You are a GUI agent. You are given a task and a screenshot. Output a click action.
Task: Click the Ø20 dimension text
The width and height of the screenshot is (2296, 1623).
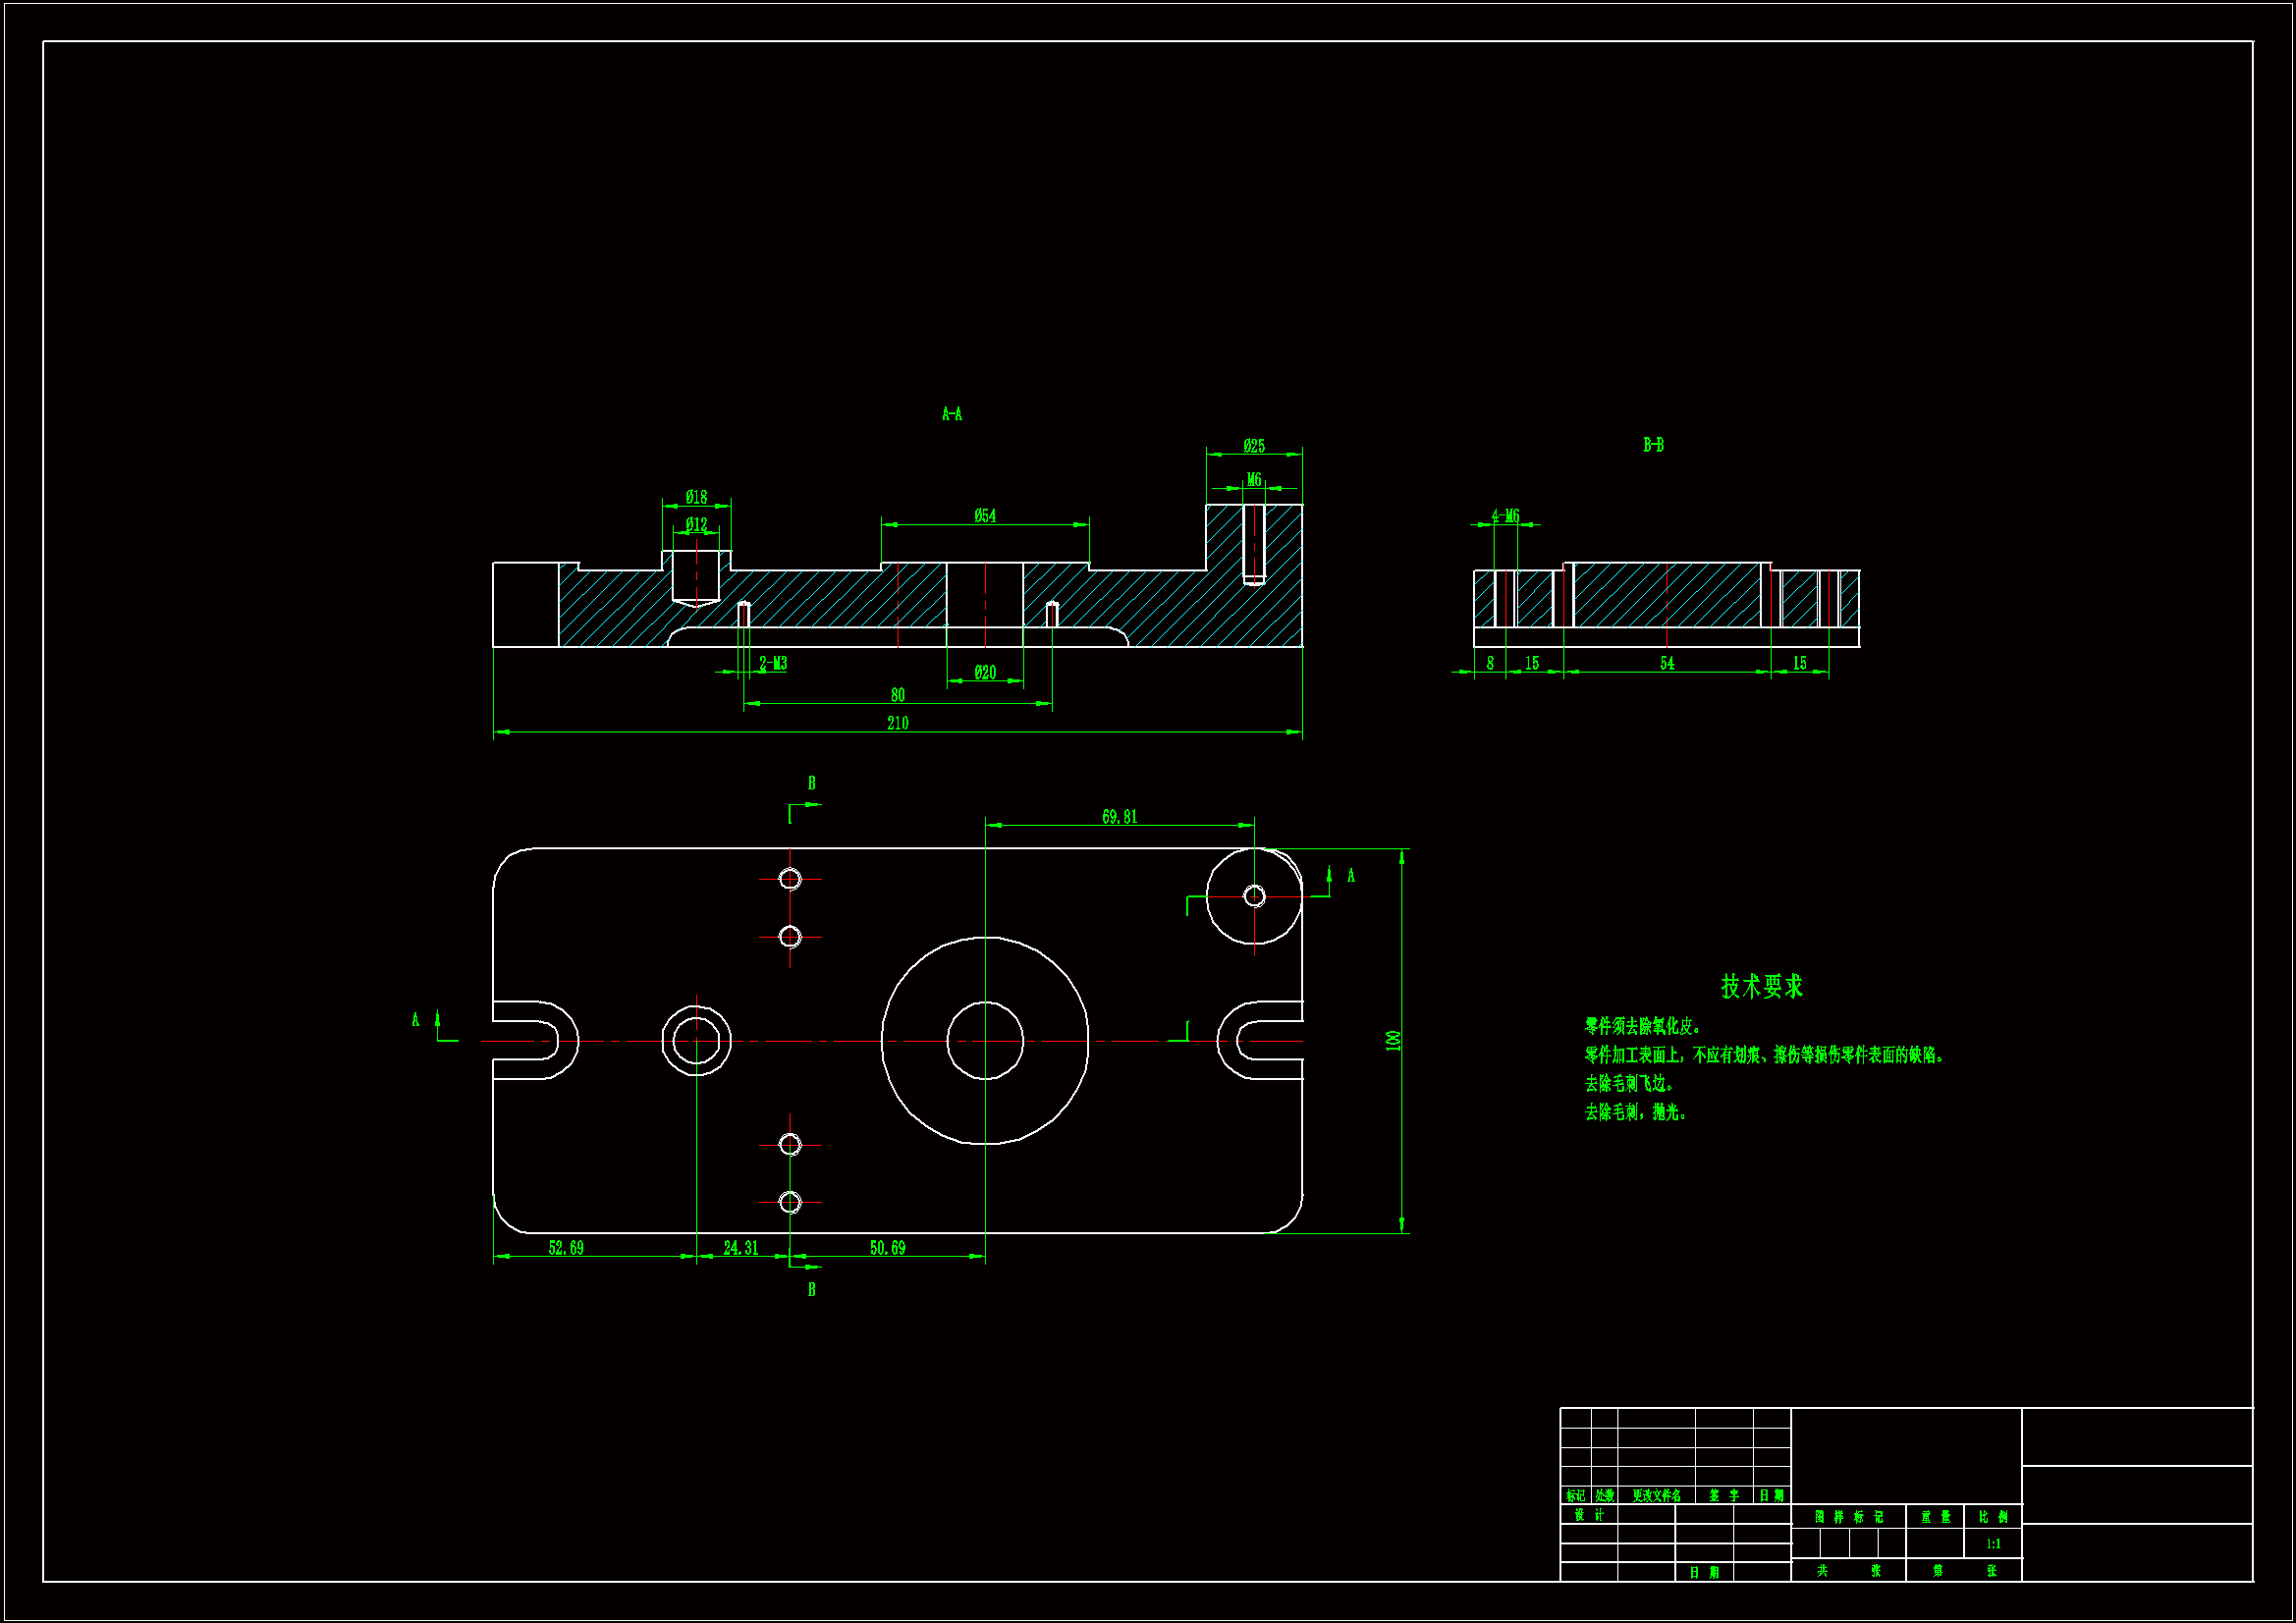[x=985, y=673]
